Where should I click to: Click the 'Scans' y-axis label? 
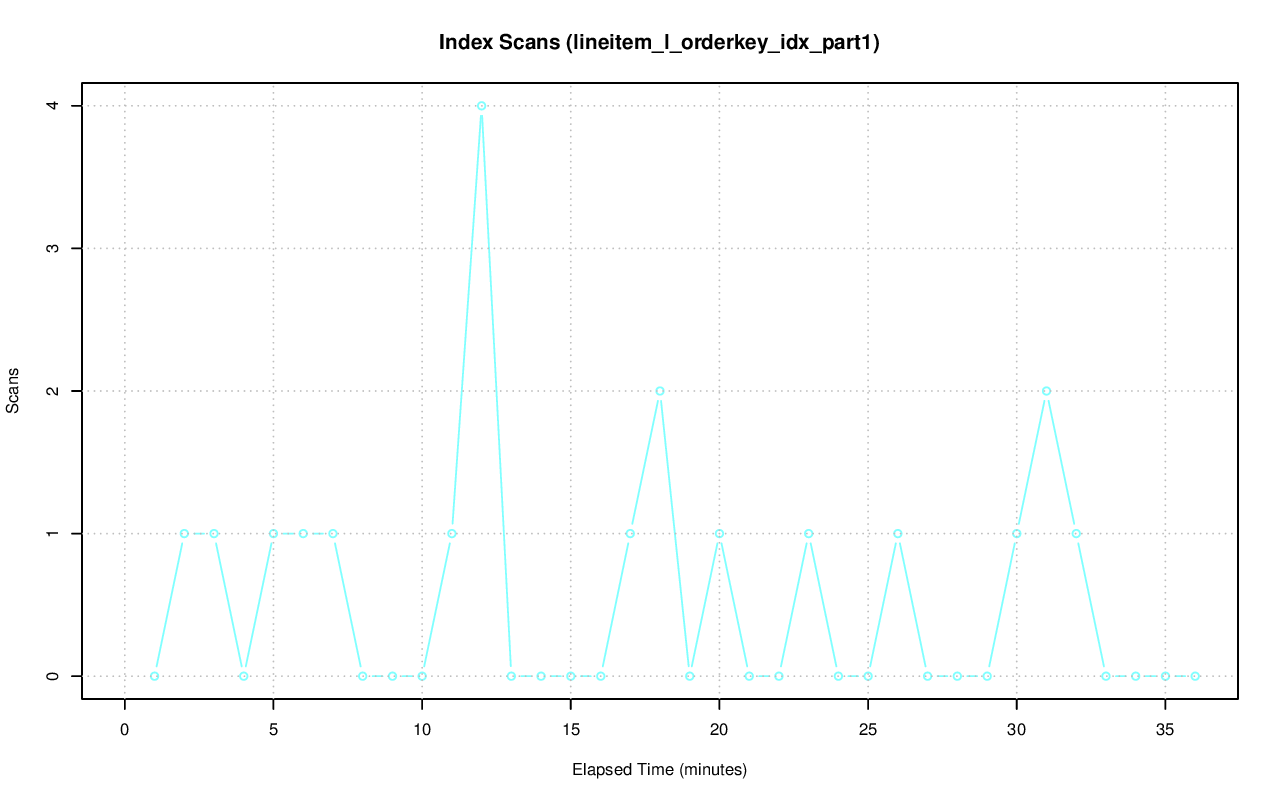pyautogui.click(x=13, y=390)
